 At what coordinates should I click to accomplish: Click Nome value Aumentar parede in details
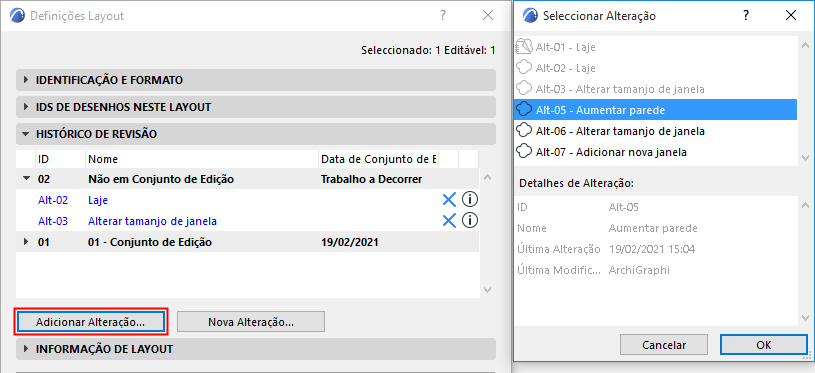(x=653, y=228)
